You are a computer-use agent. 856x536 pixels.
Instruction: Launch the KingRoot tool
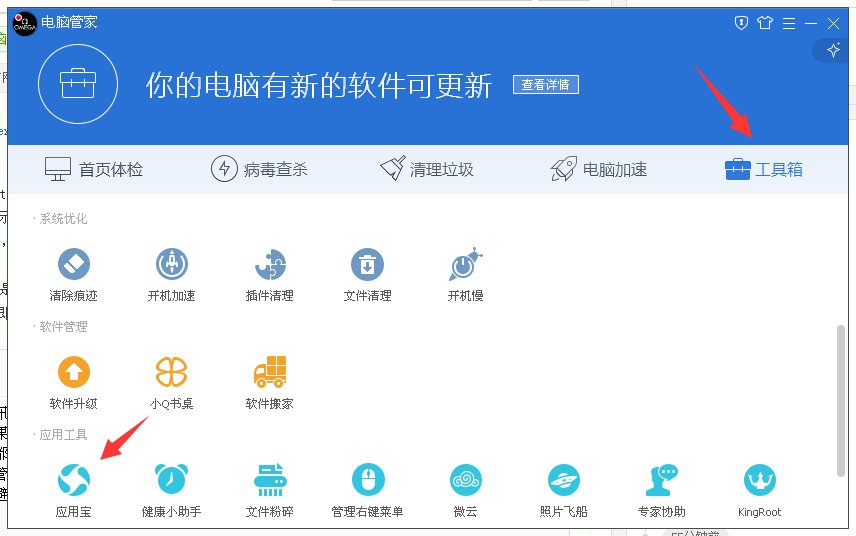[x=759, y=491]
